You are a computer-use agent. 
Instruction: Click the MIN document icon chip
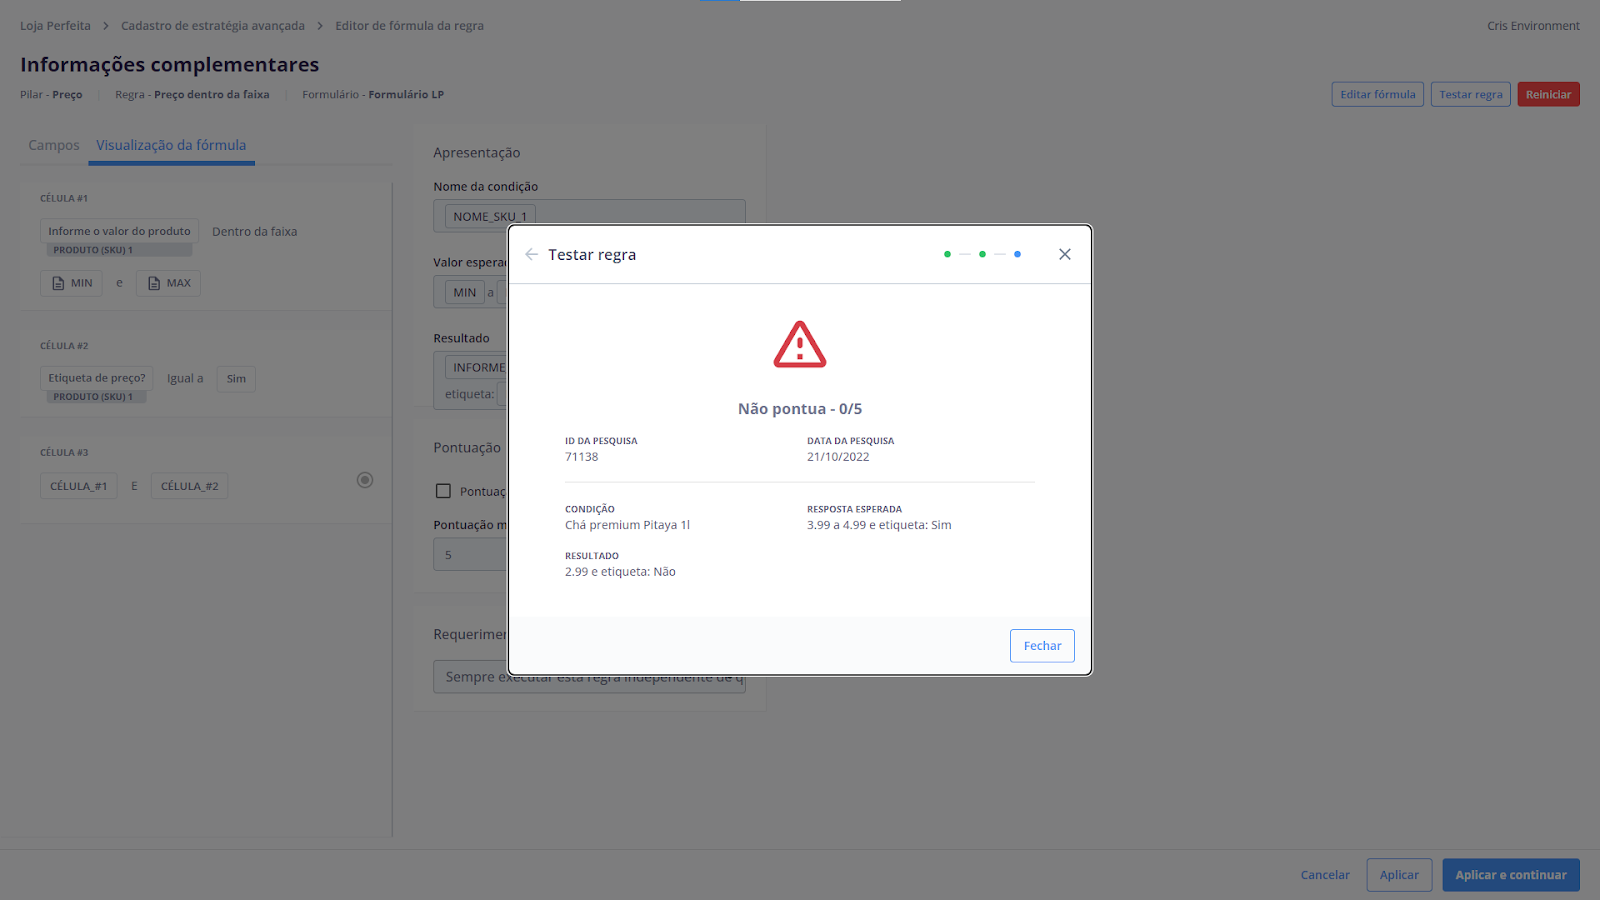point(71,283)
